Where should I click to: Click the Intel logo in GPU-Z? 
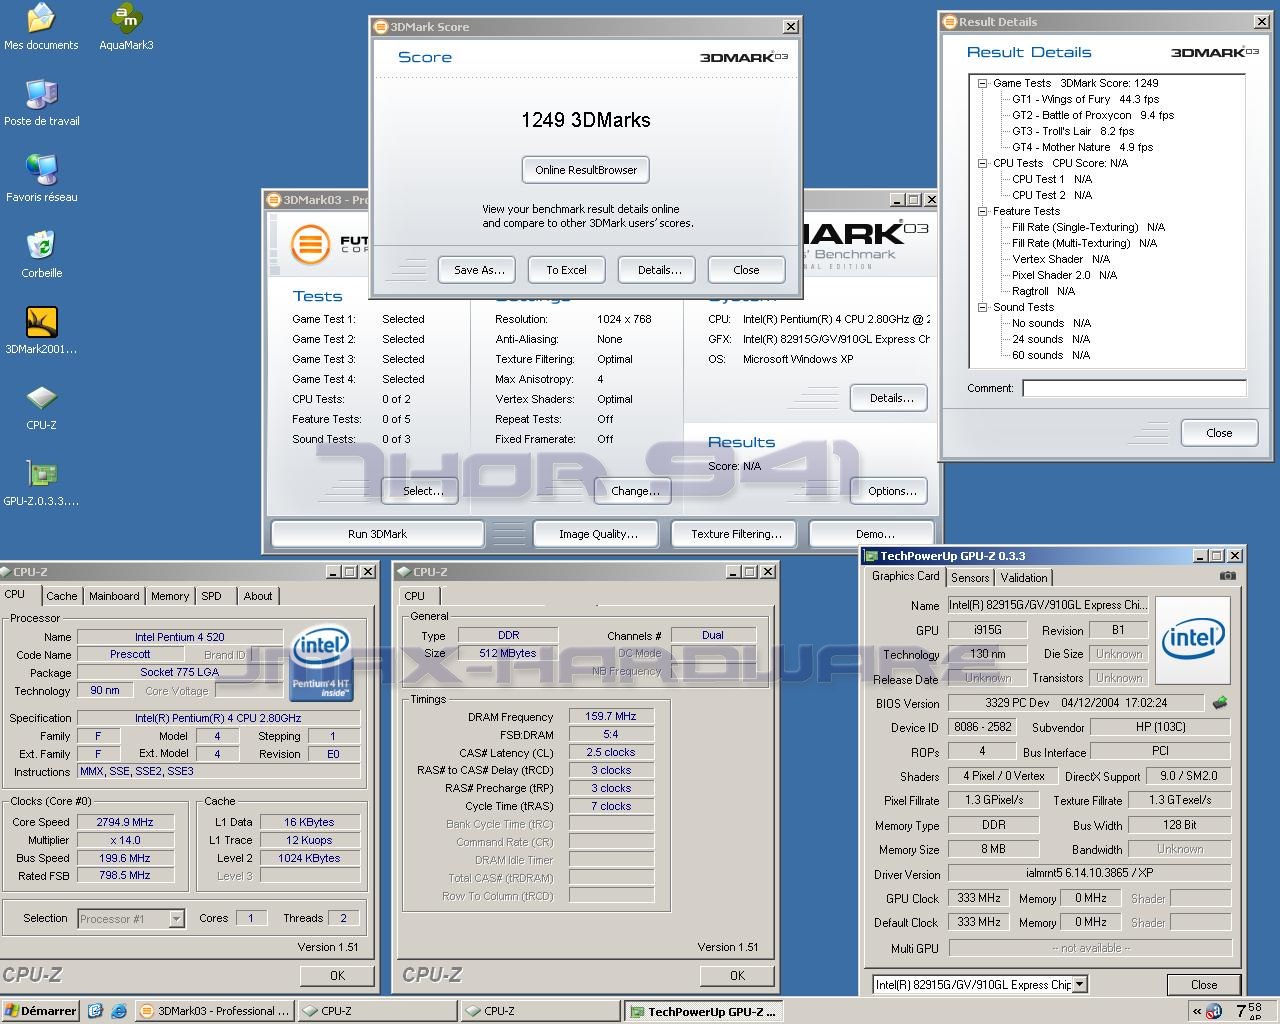1193,638
